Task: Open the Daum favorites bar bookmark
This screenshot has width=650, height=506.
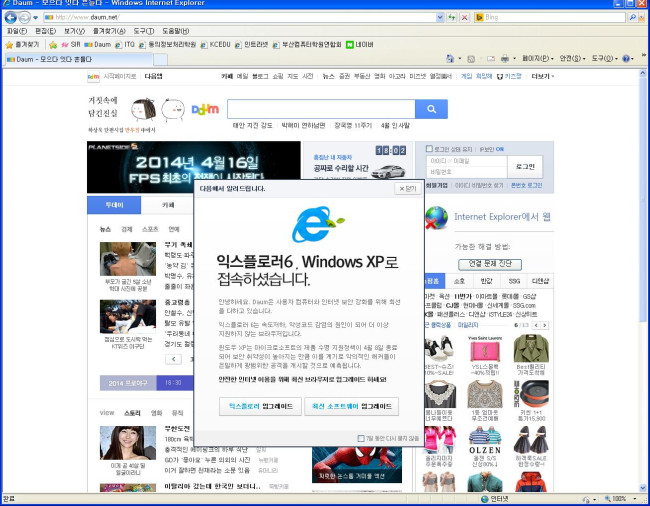Action: click(x=98, y=44)
